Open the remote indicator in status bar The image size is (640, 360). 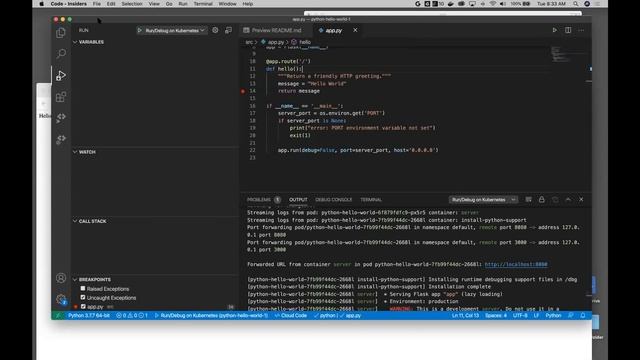tap(58, 316)
